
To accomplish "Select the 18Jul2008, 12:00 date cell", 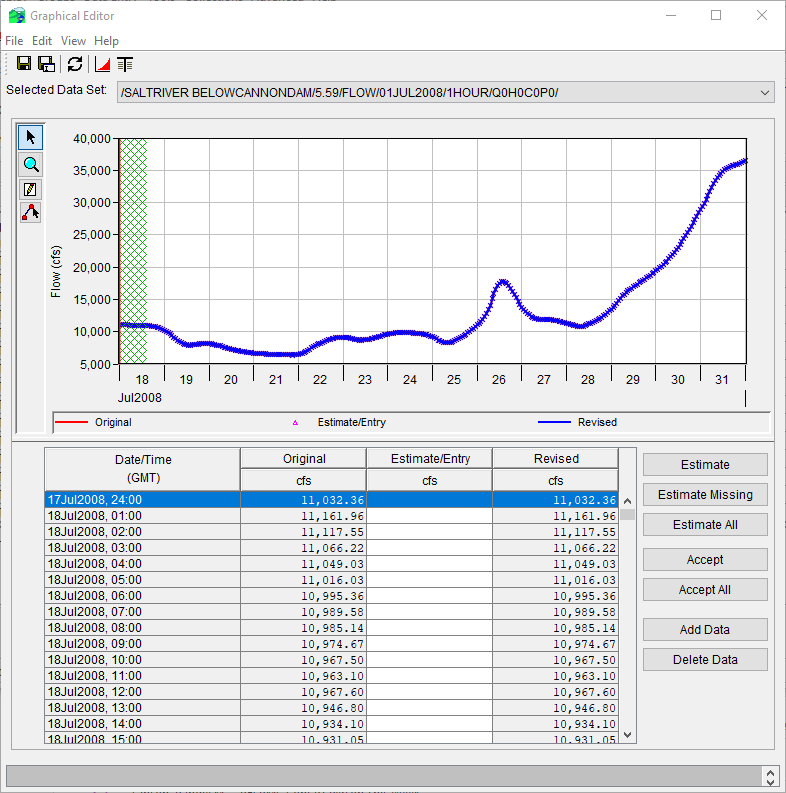I will click(143, 692).
